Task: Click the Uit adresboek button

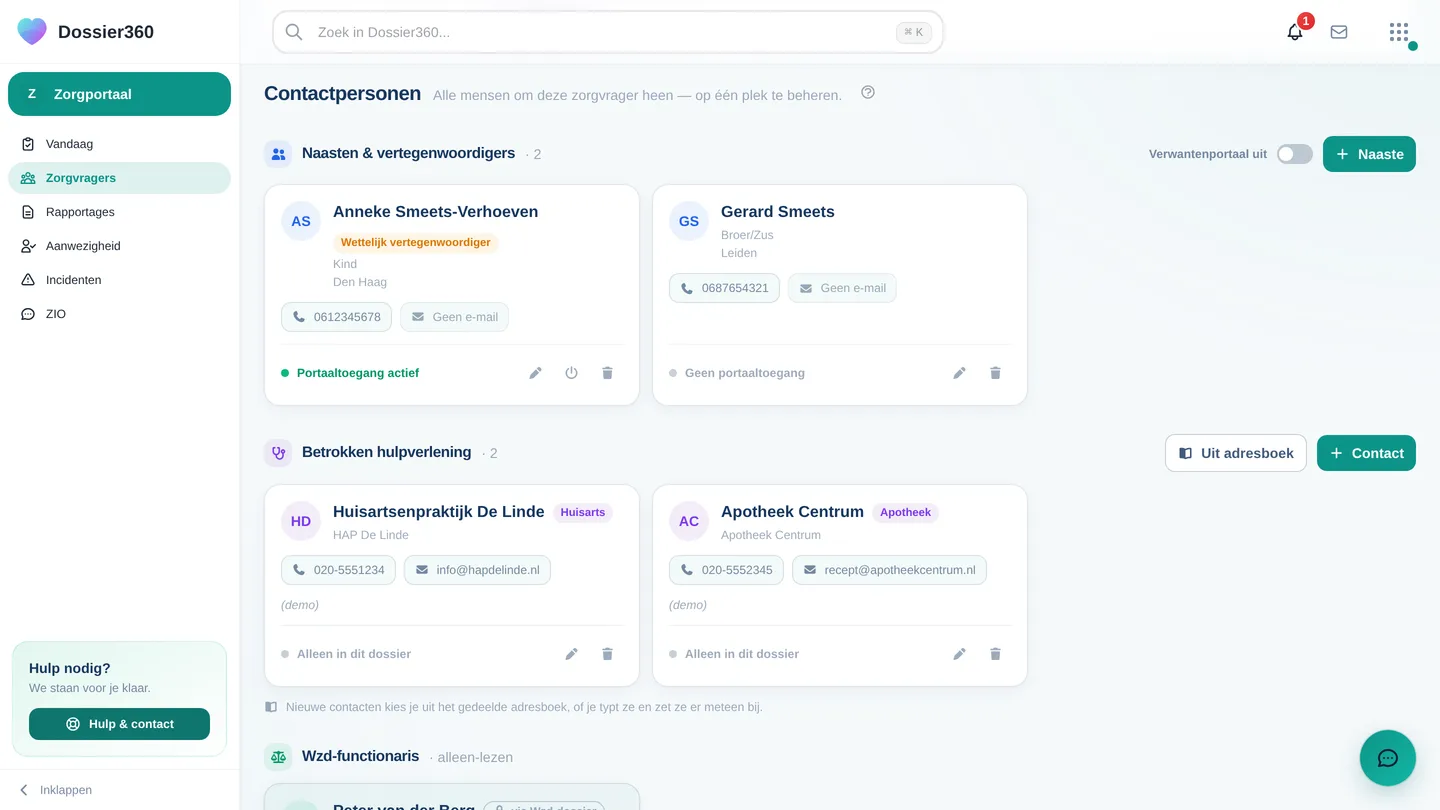Action: (1236, 453)
